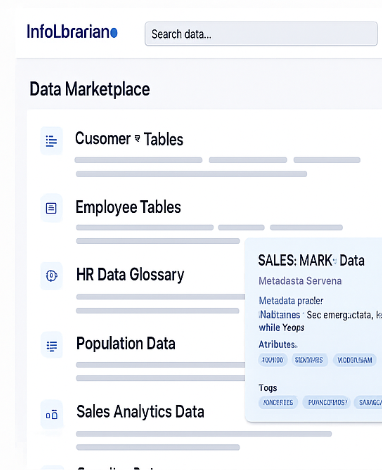This screenshot has height=470, width=382.
Task: Open the Employee Tables entry
Action: pyautogui.click(x=128, y=207)
